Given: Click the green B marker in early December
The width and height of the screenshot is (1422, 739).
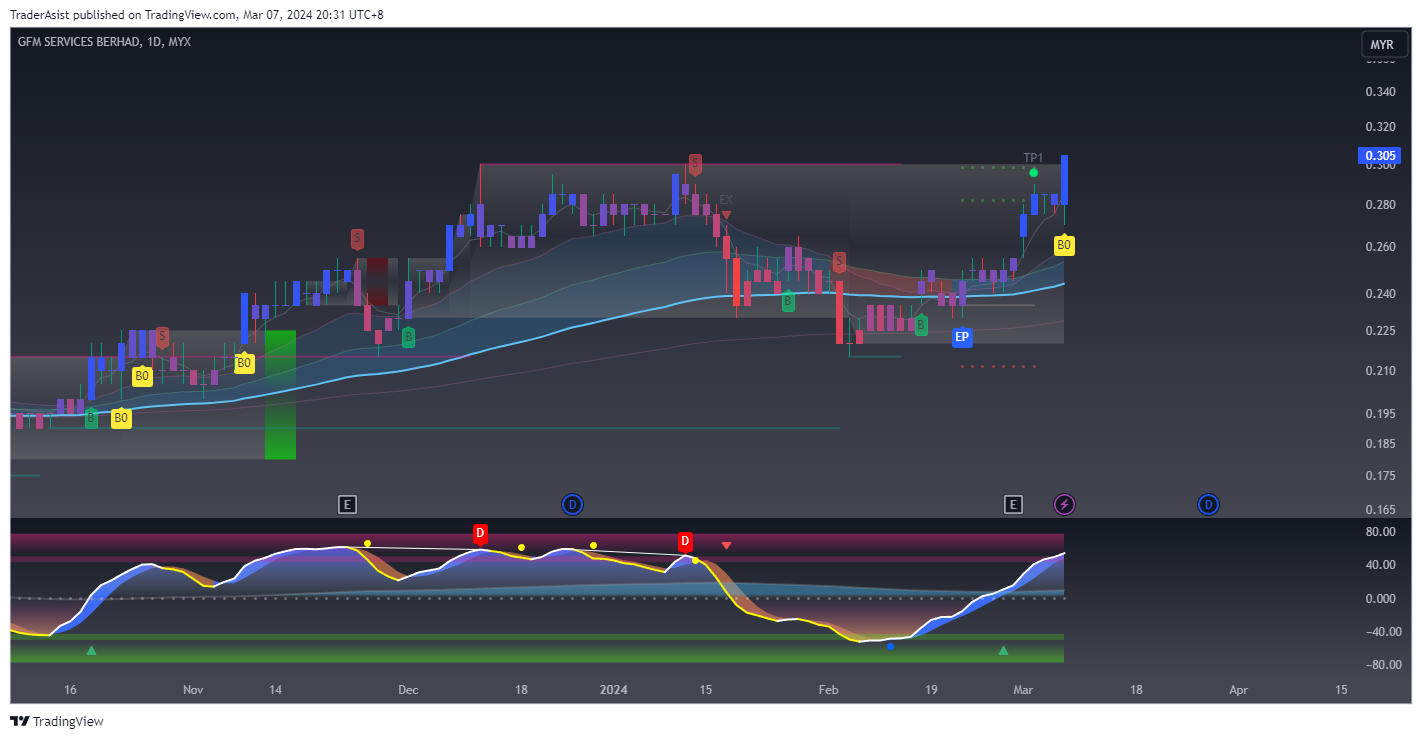Looking at the screenshot, I should [408, 337].
